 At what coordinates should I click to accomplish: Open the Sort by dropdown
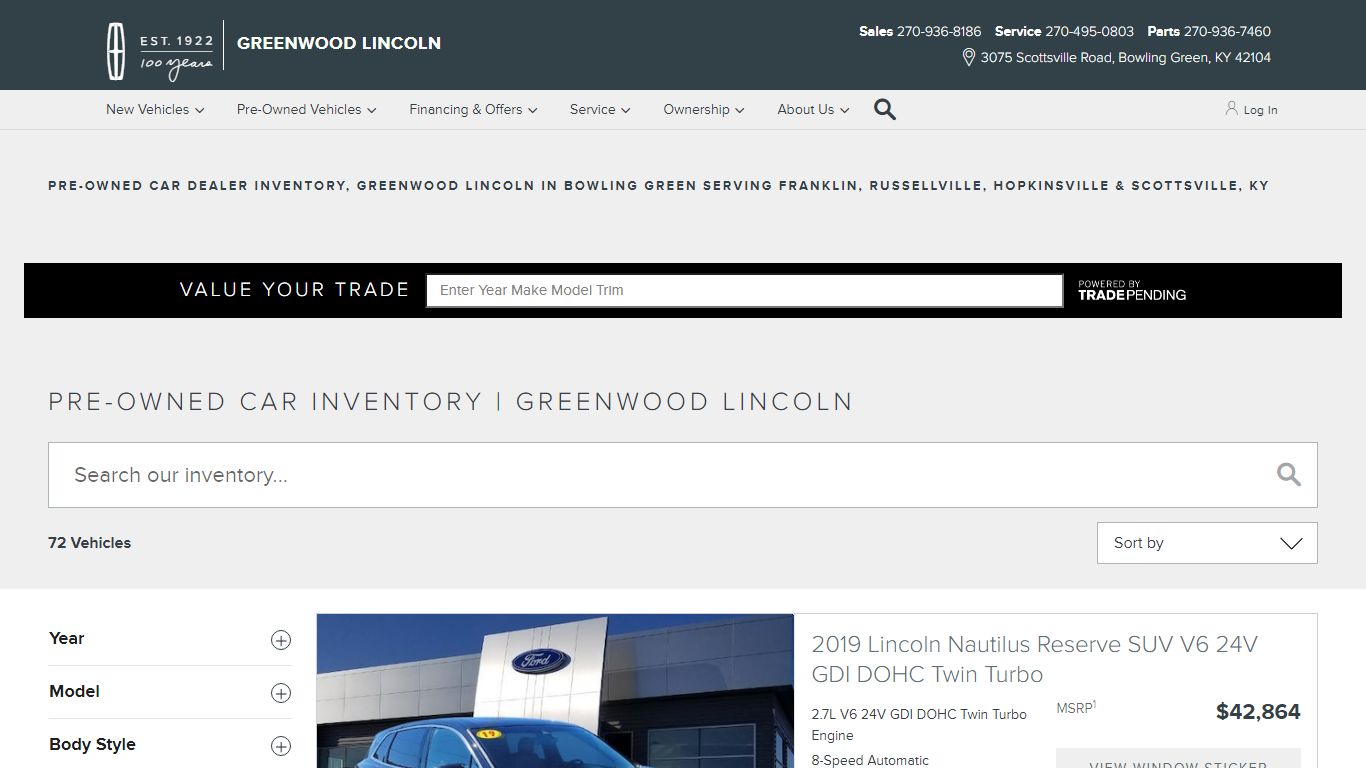1207,543
